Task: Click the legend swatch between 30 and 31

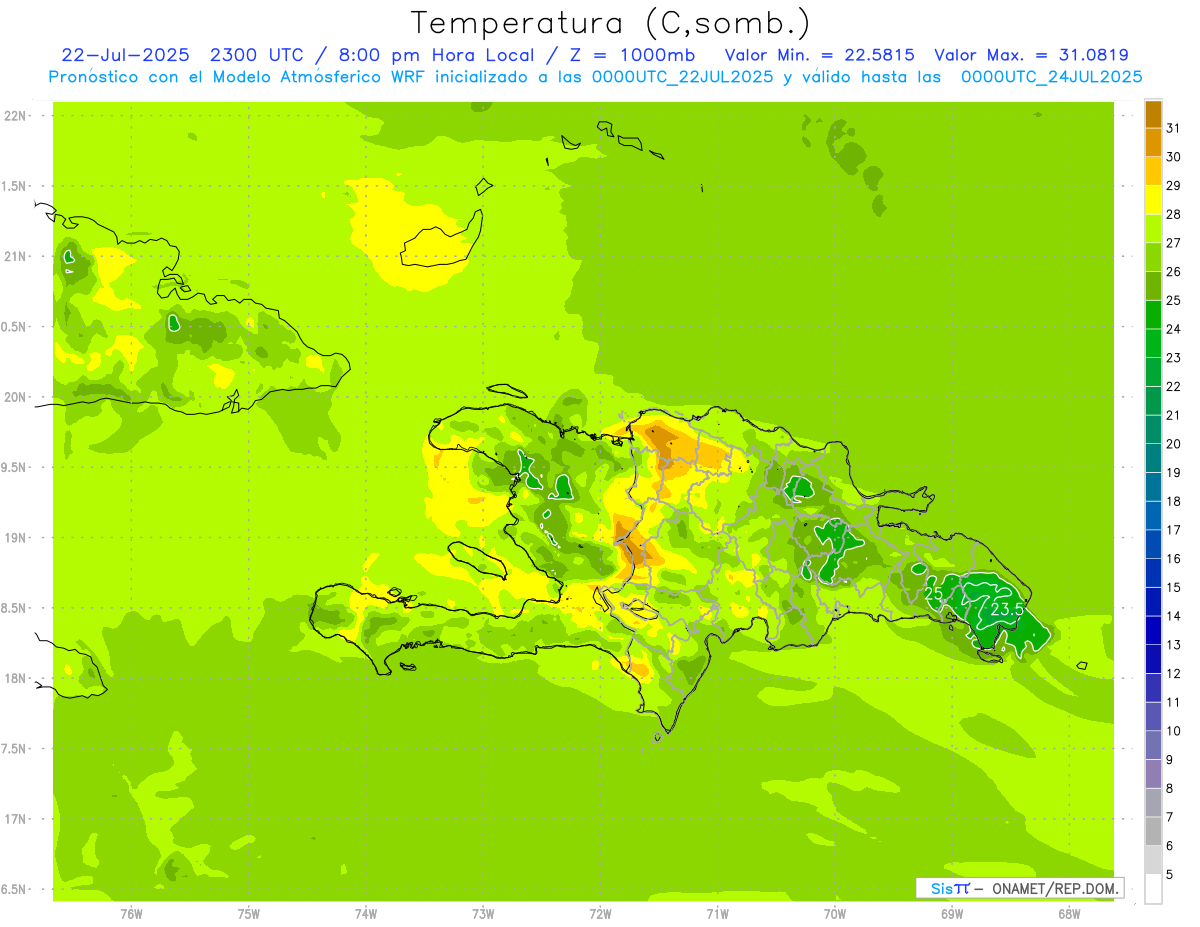Action: coord(1153,142)
